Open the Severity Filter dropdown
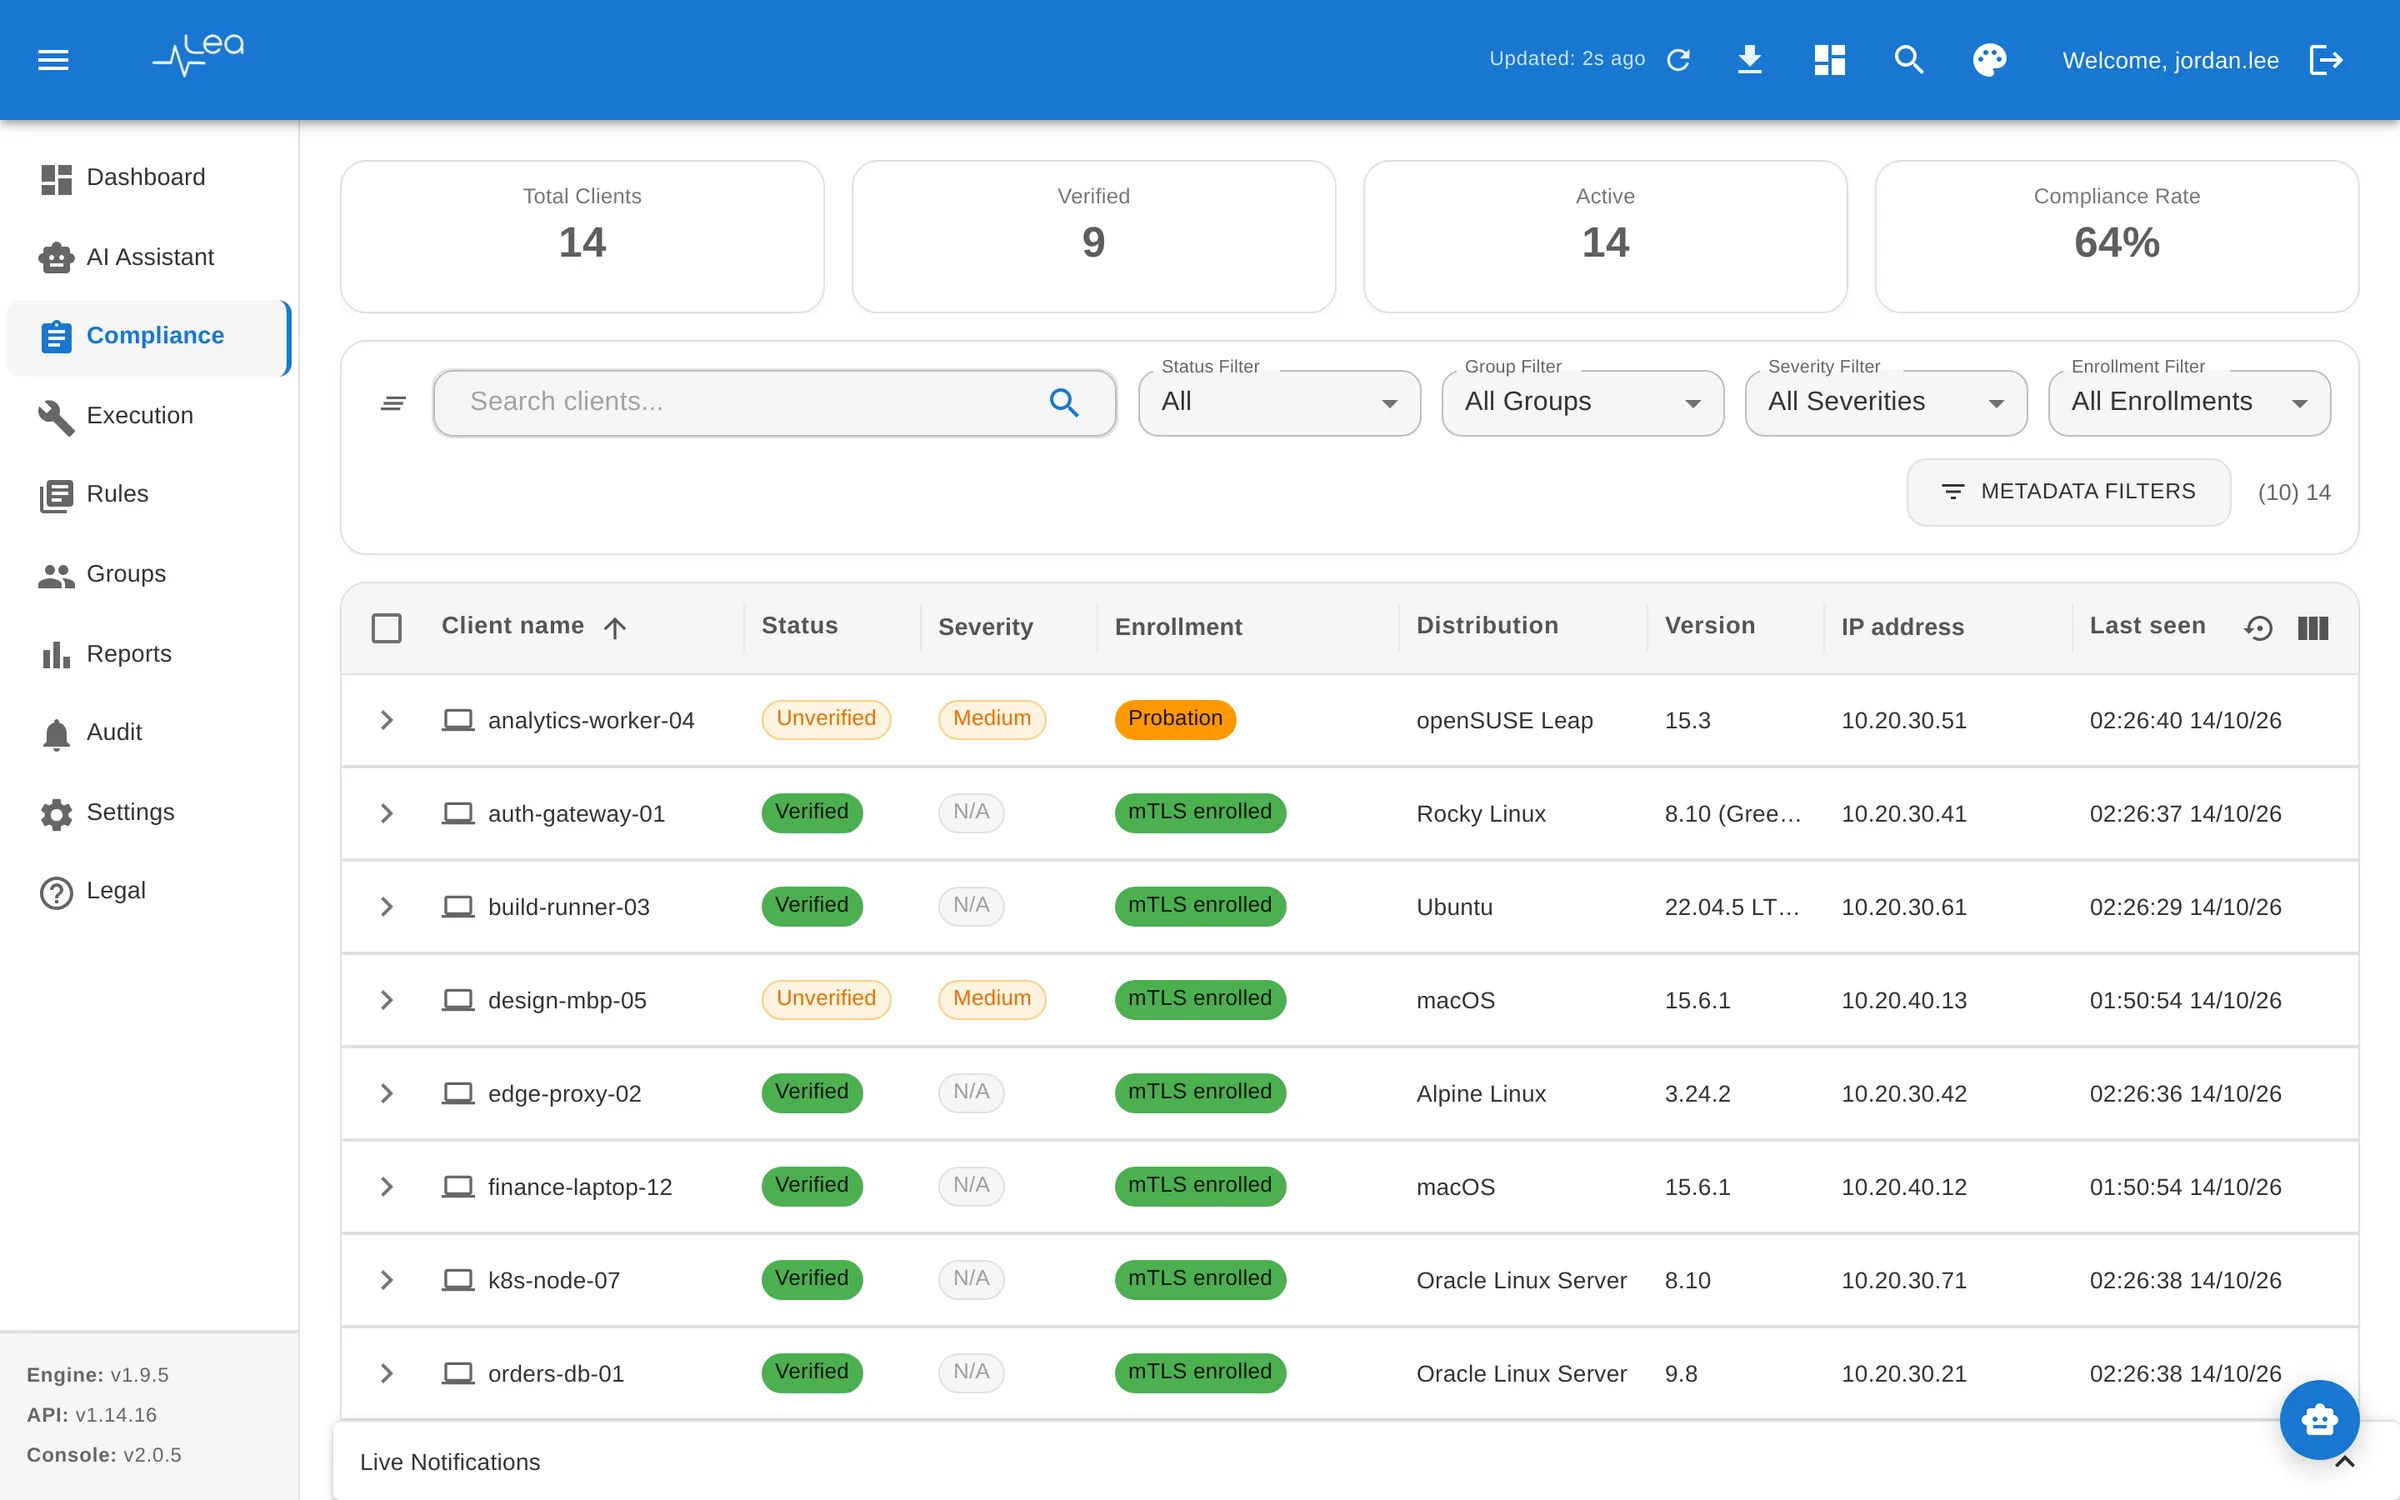 point(1886,403)
